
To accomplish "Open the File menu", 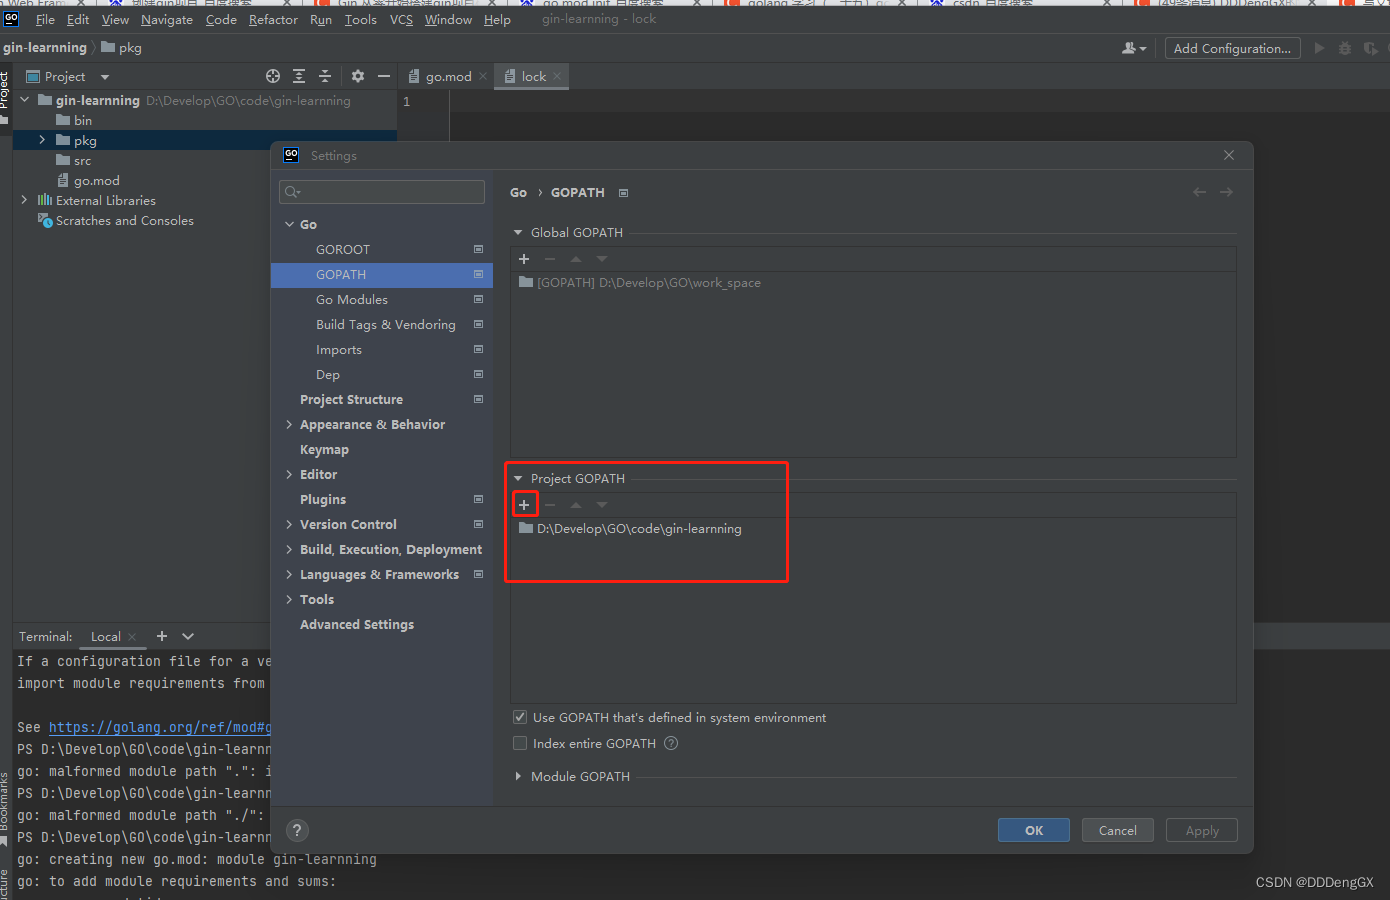I will (45, 19).
